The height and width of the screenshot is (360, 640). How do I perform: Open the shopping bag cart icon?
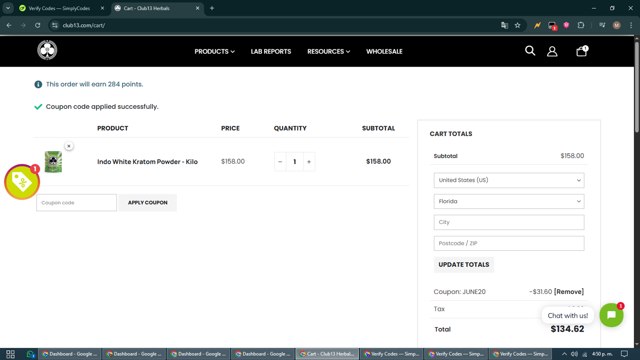point(582,51)
